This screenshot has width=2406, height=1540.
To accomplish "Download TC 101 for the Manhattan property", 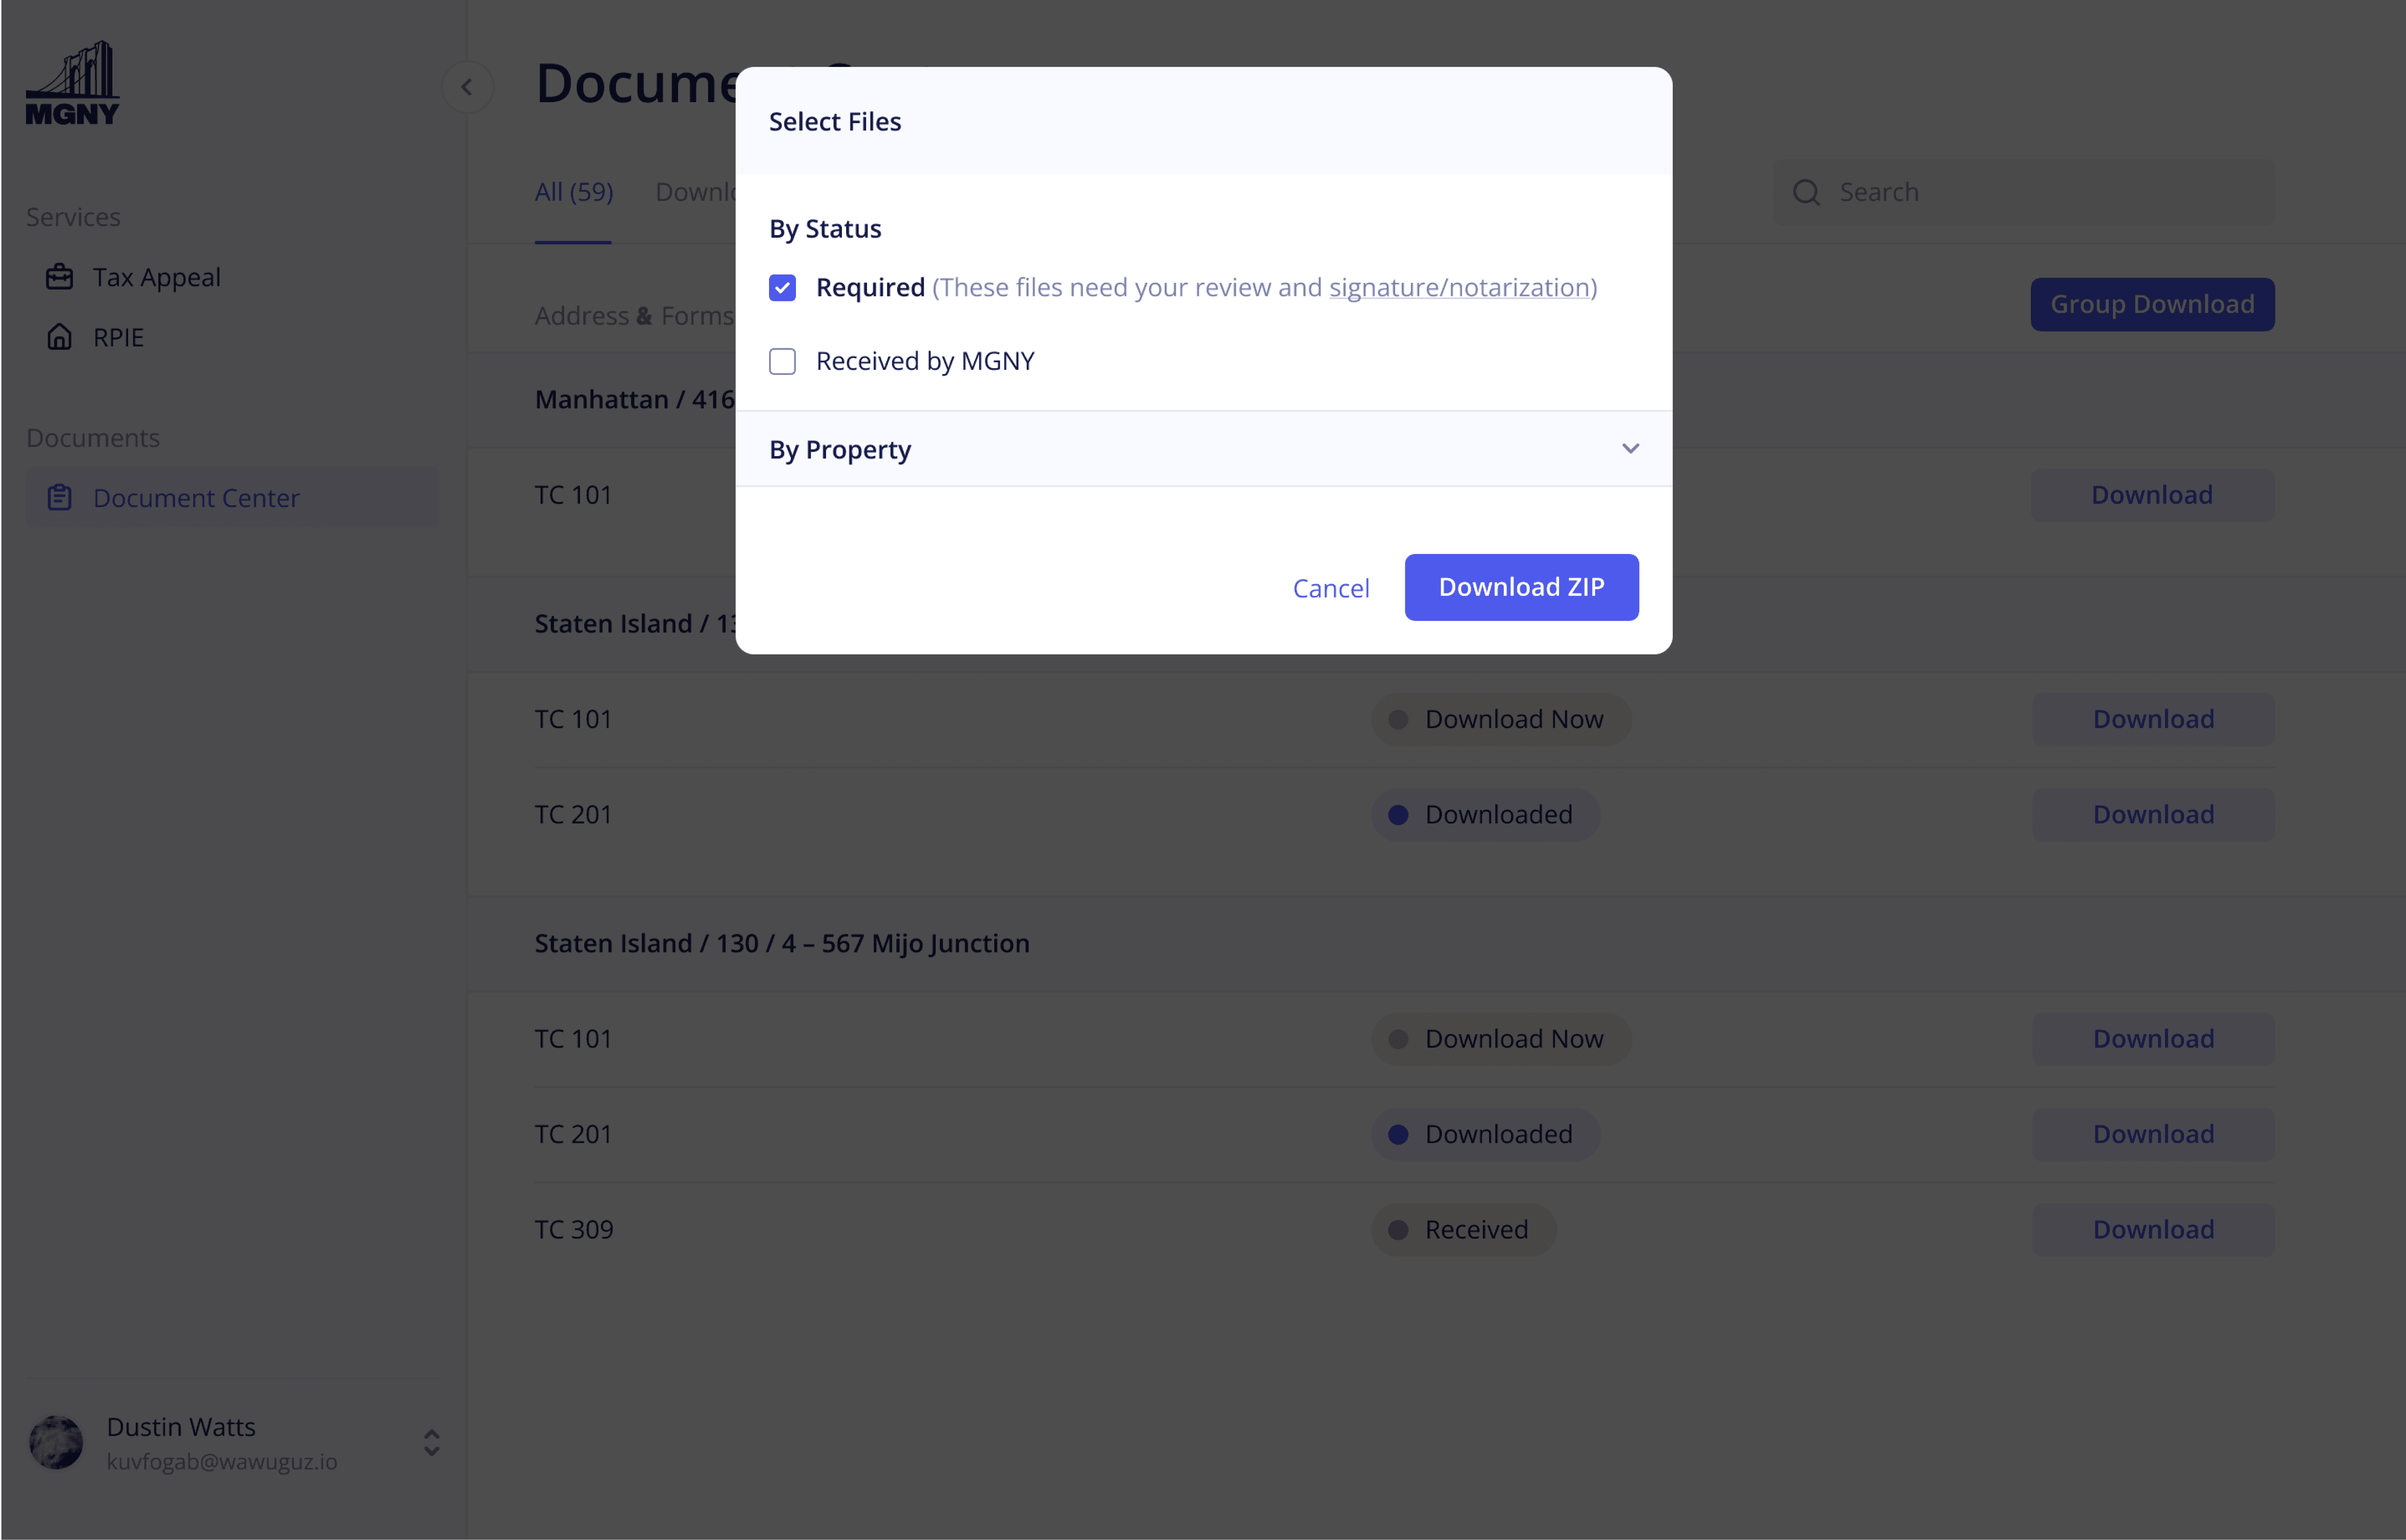I will [x=2152, y=495].
